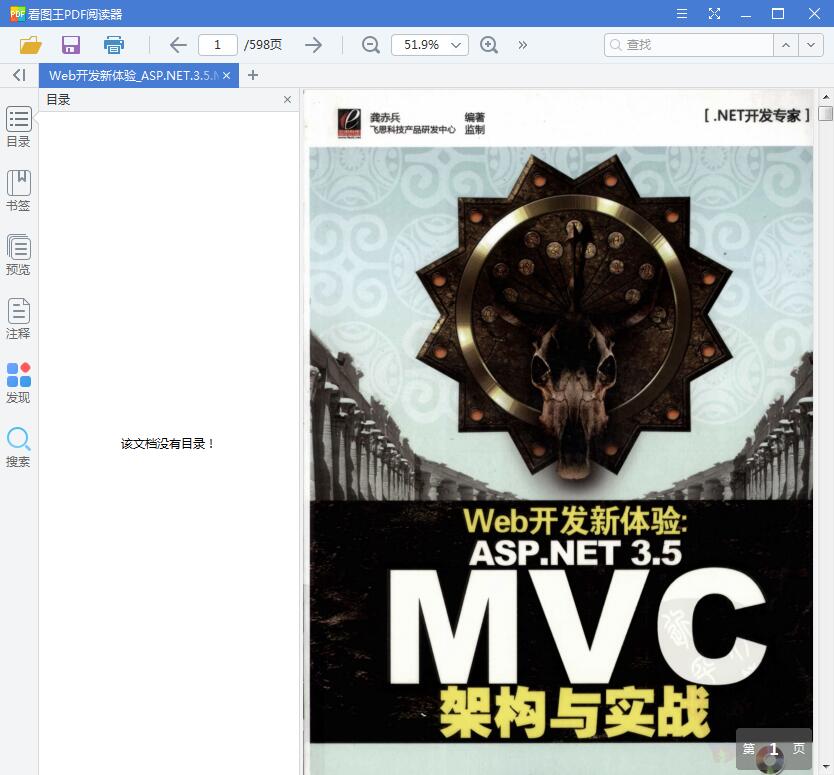The width and height of the screenshot is (834, 775).
Task: Click the 查找 search input box
Action: coord(688,45)
